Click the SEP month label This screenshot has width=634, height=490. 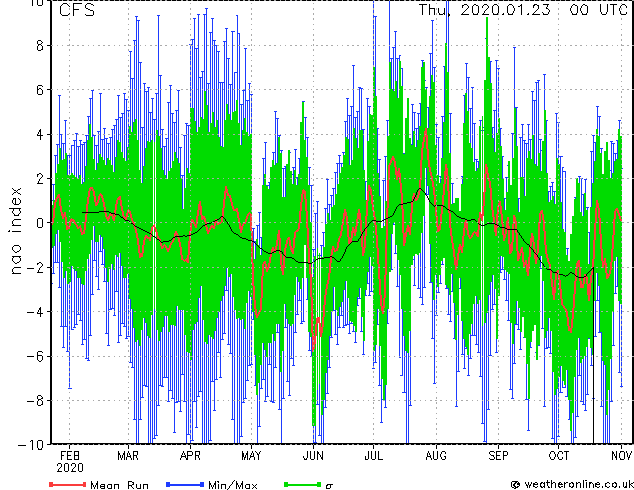(x=498, y=456)
